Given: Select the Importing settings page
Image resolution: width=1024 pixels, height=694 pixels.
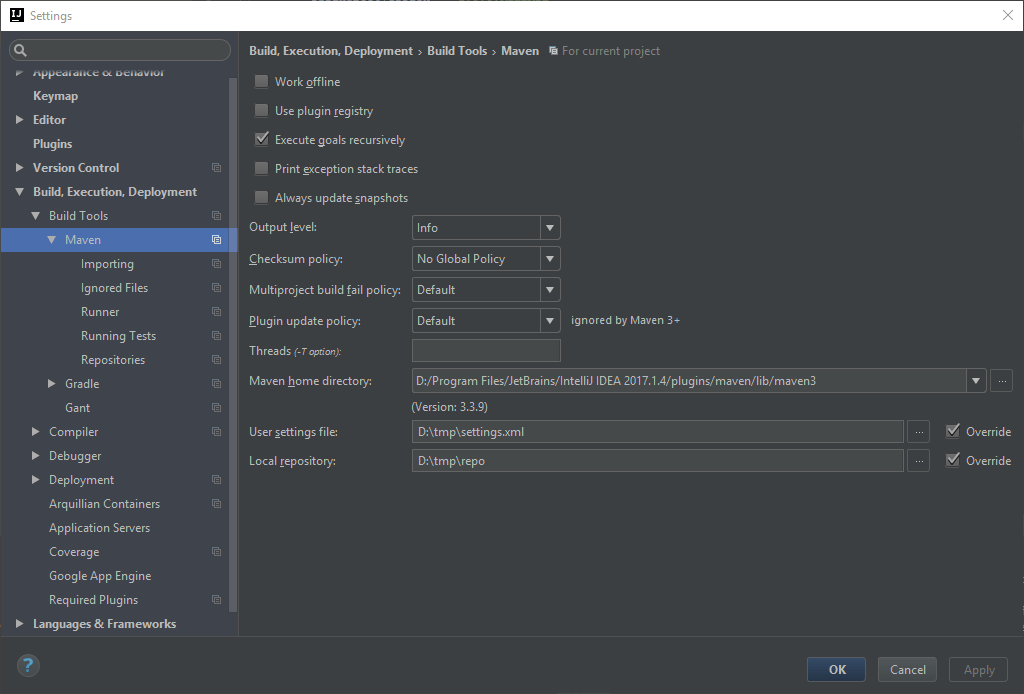Looking at the screenshot, I should point(107,263).
